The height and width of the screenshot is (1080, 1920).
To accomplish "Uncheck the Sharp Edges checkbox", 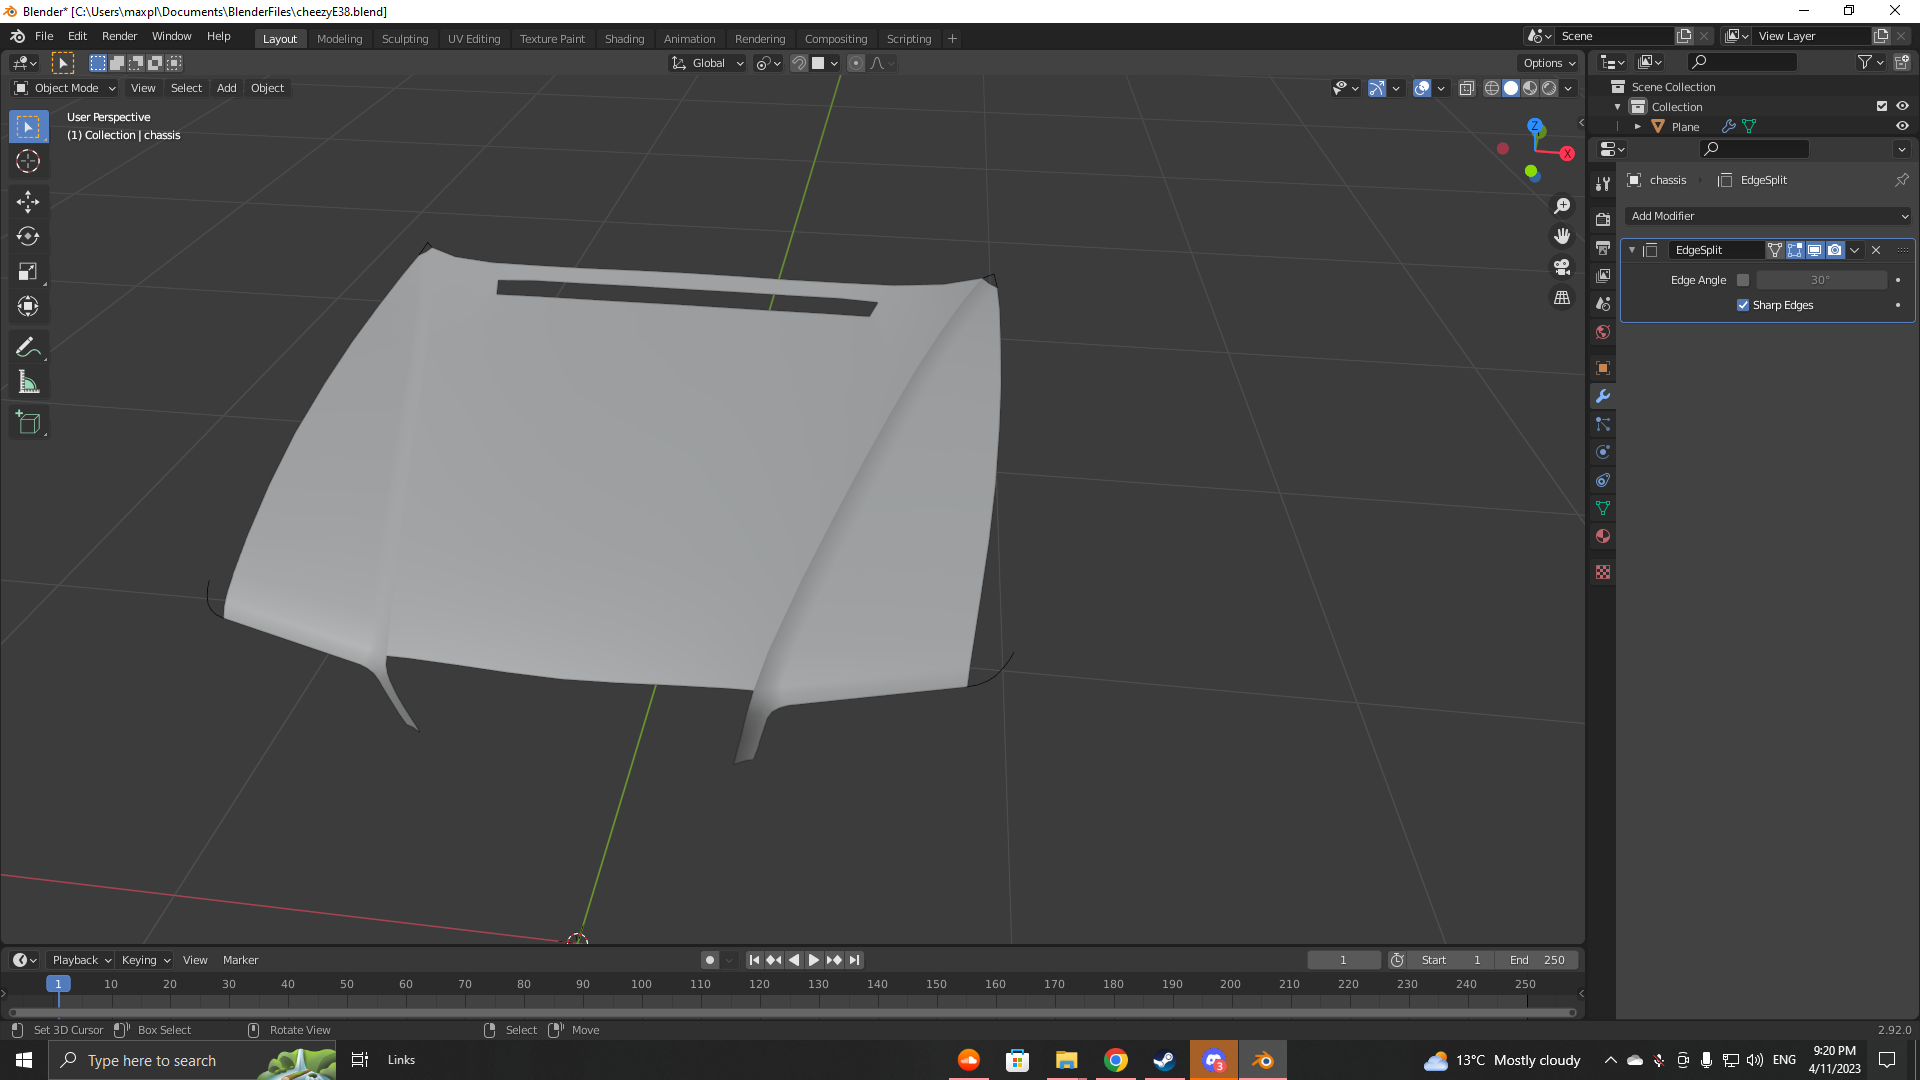I will (x=1743, y=305).
